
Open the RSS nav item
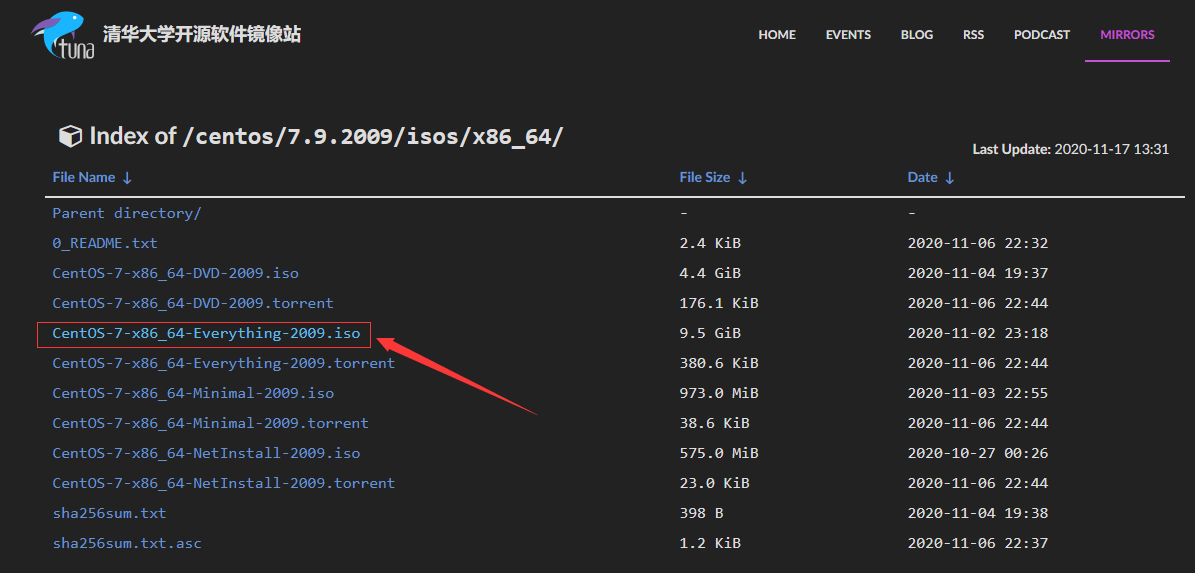click(973, 35)
